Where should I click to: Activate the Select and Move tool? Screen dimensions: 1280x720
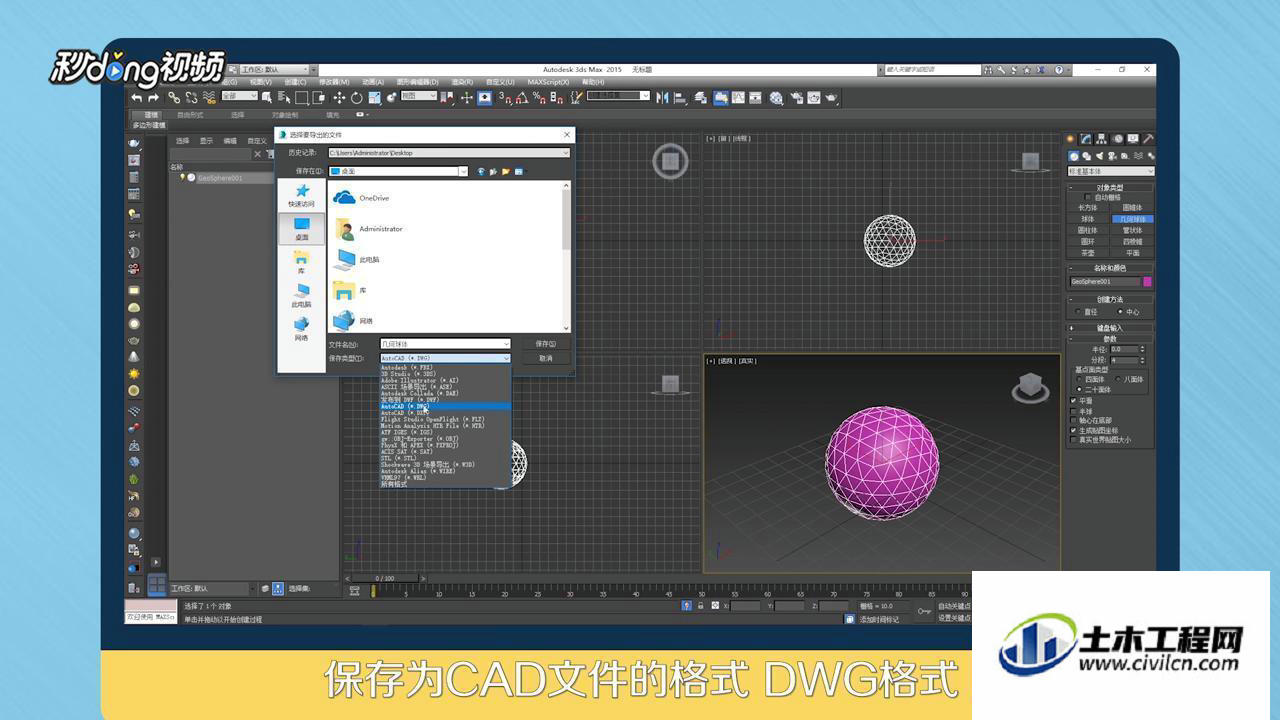[x=339, y=97]
